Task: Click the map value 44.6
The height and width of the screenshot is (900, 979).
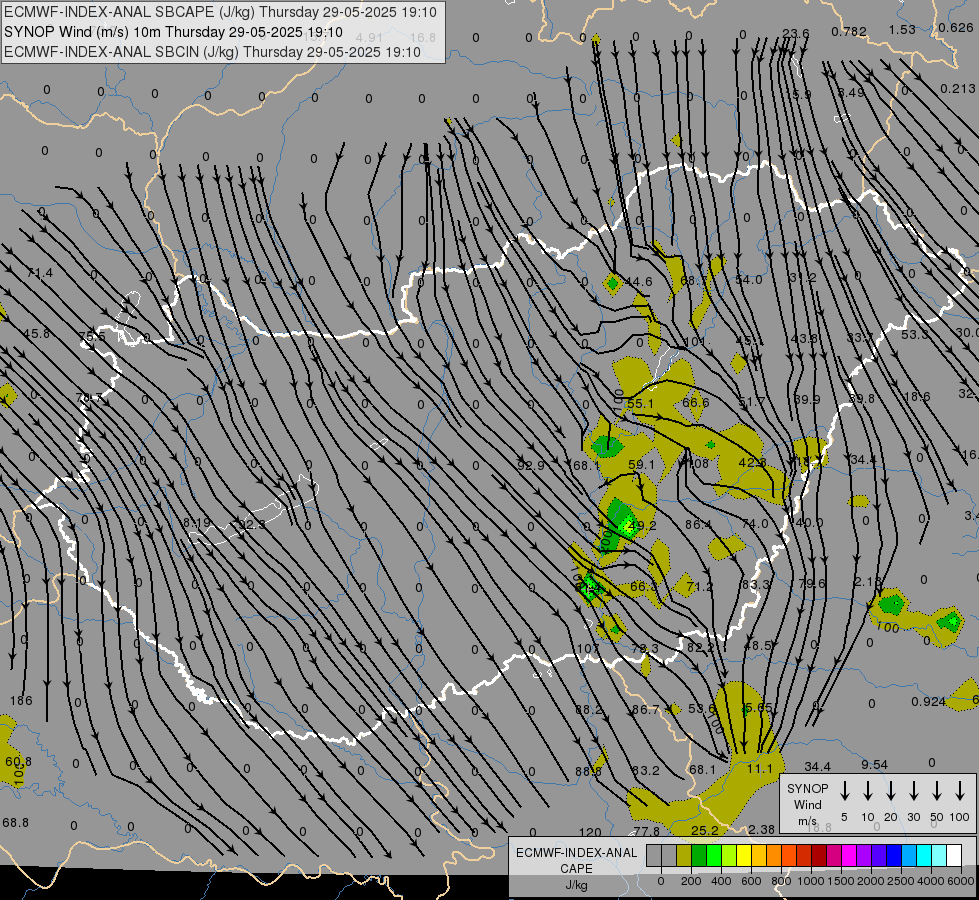Action: 639,282
